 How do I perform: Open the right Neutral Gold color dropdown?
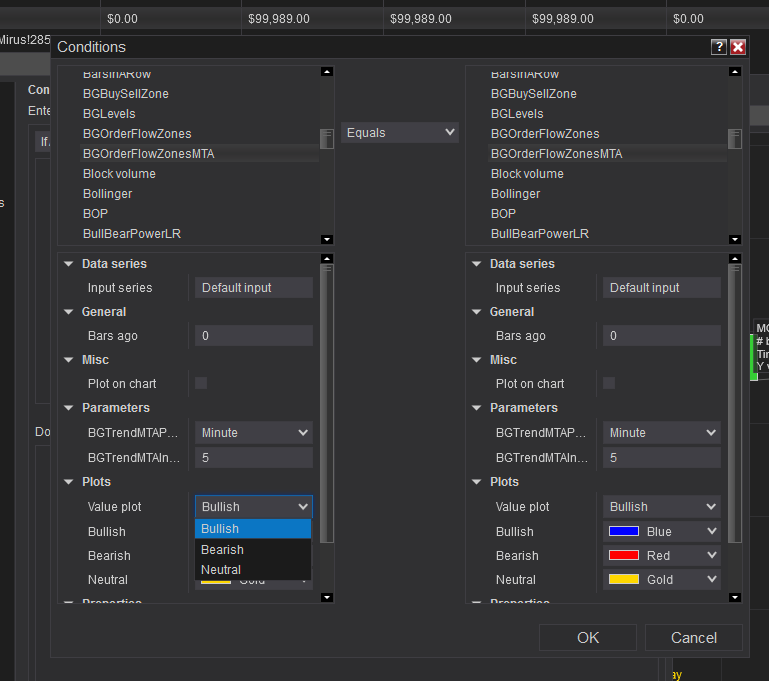(662, 580)
